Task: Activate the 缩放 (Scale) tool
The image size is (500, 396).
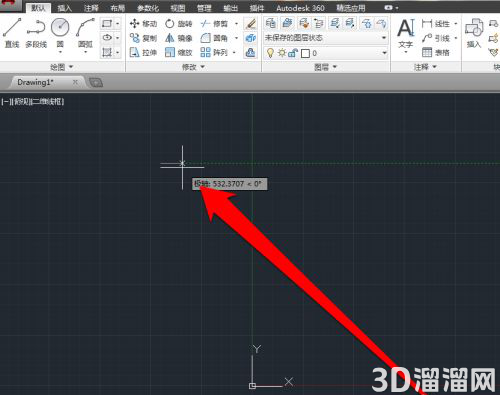Action: pyautogui.click(x=179, y=52)
